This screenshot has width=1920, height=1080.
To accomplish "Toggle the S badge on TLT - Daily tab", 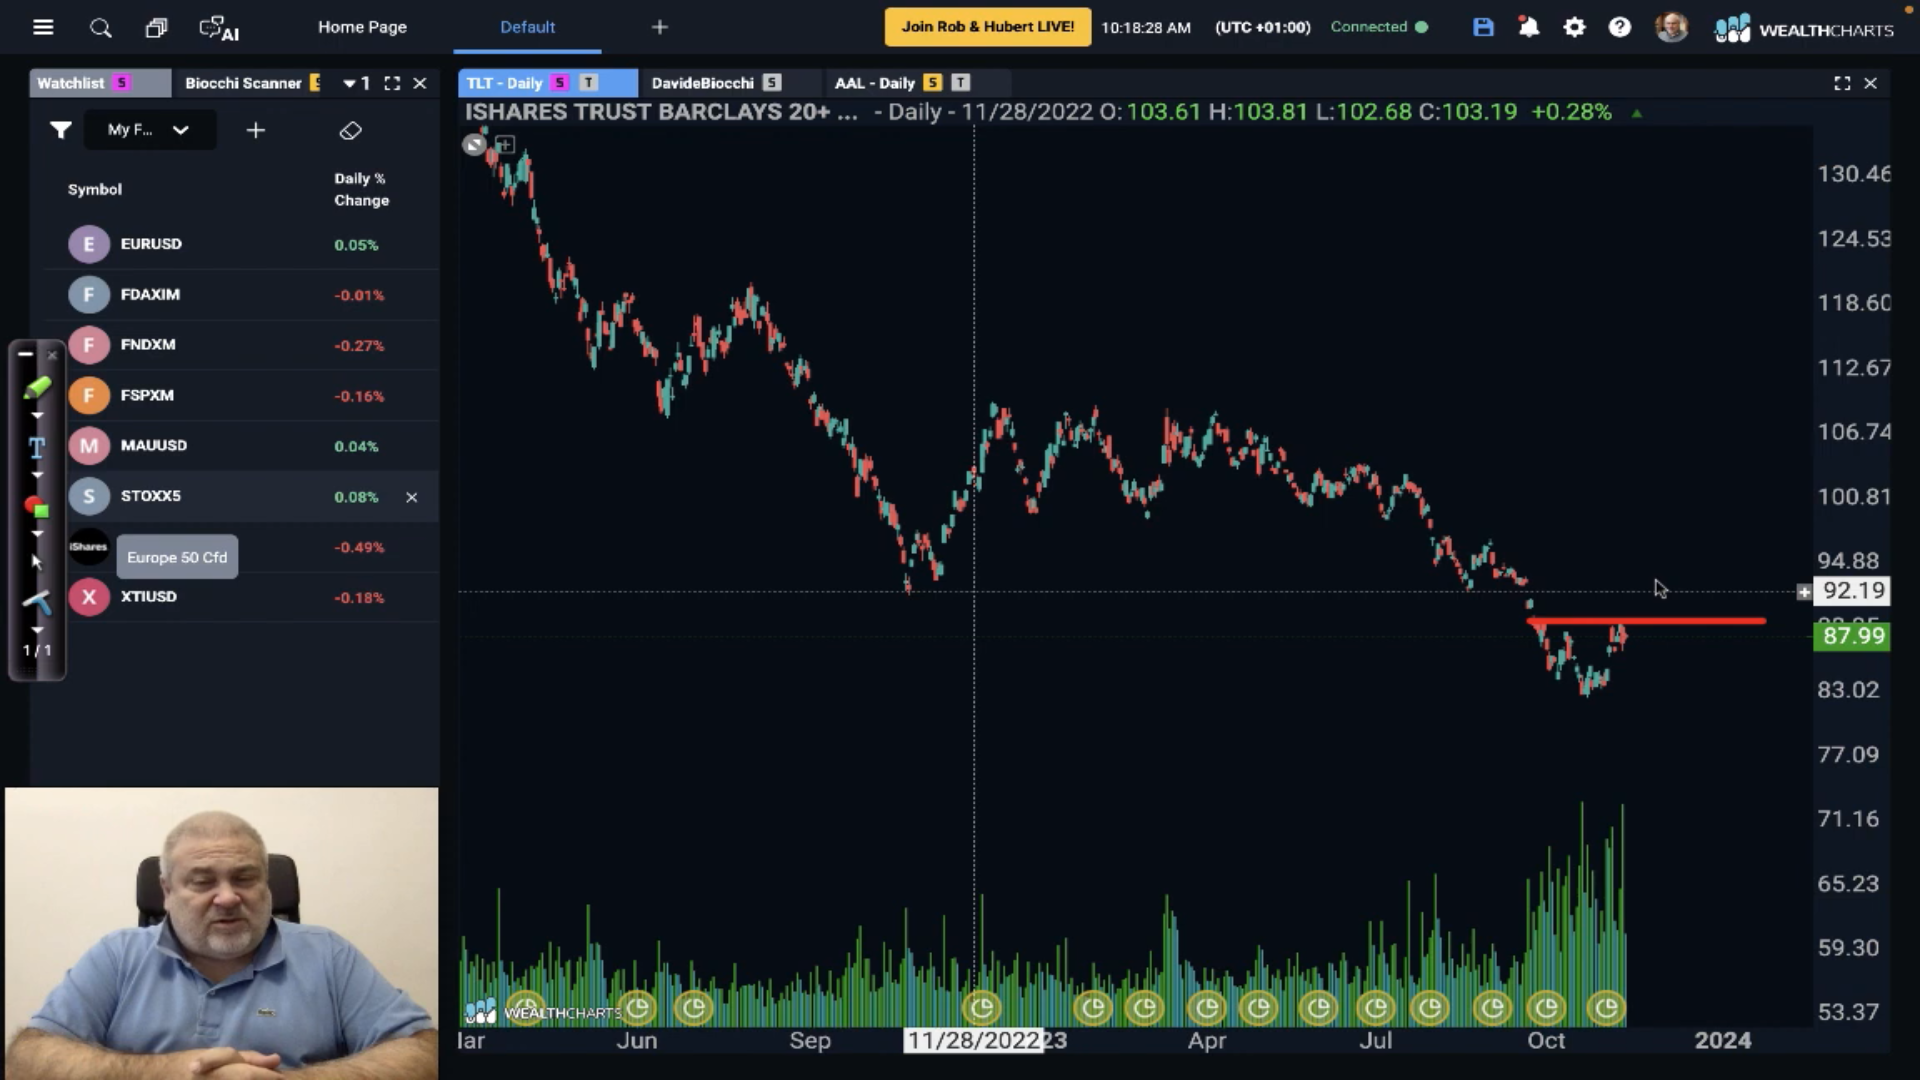I will coord(560,83).
